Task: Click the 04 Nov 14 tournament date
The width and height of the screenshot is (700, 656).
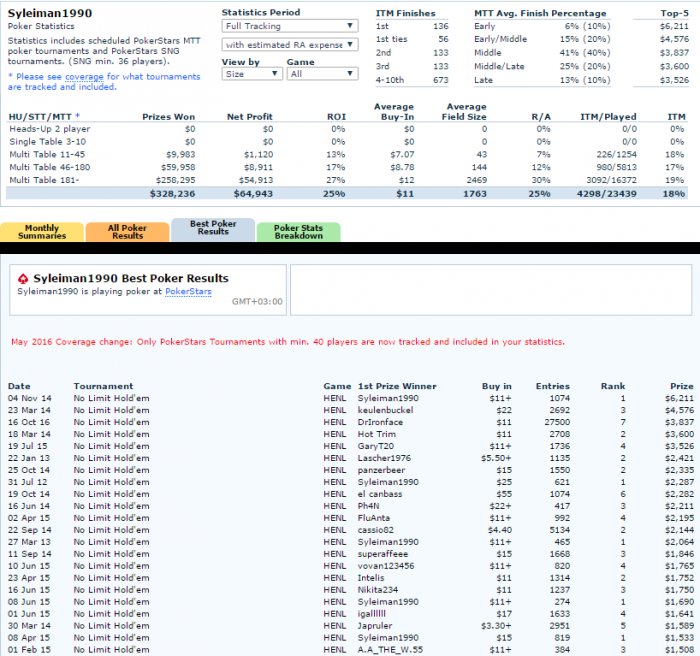Action: pyautogui.click(x=29, y=398)
